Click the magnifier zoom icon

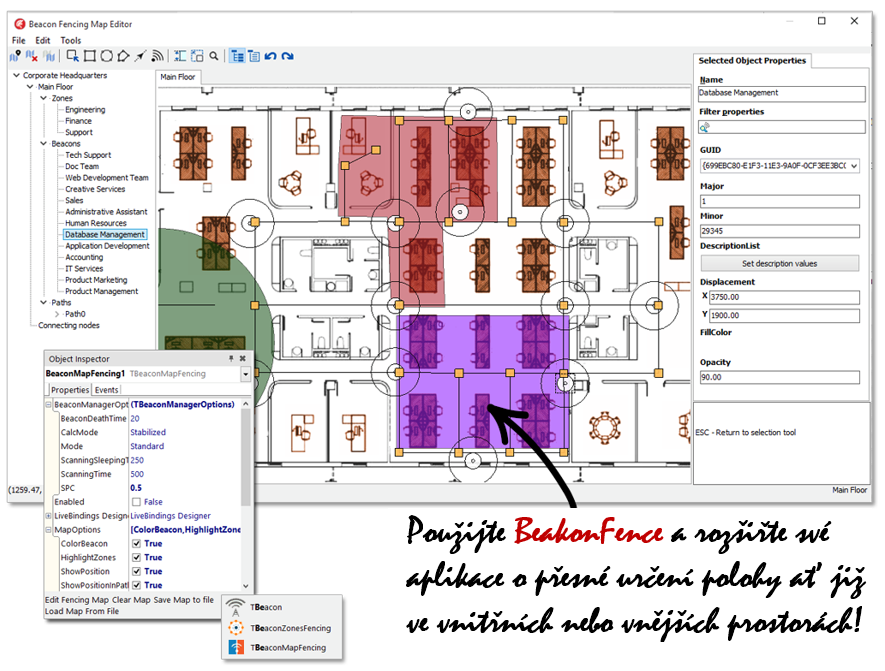(214, 56)
